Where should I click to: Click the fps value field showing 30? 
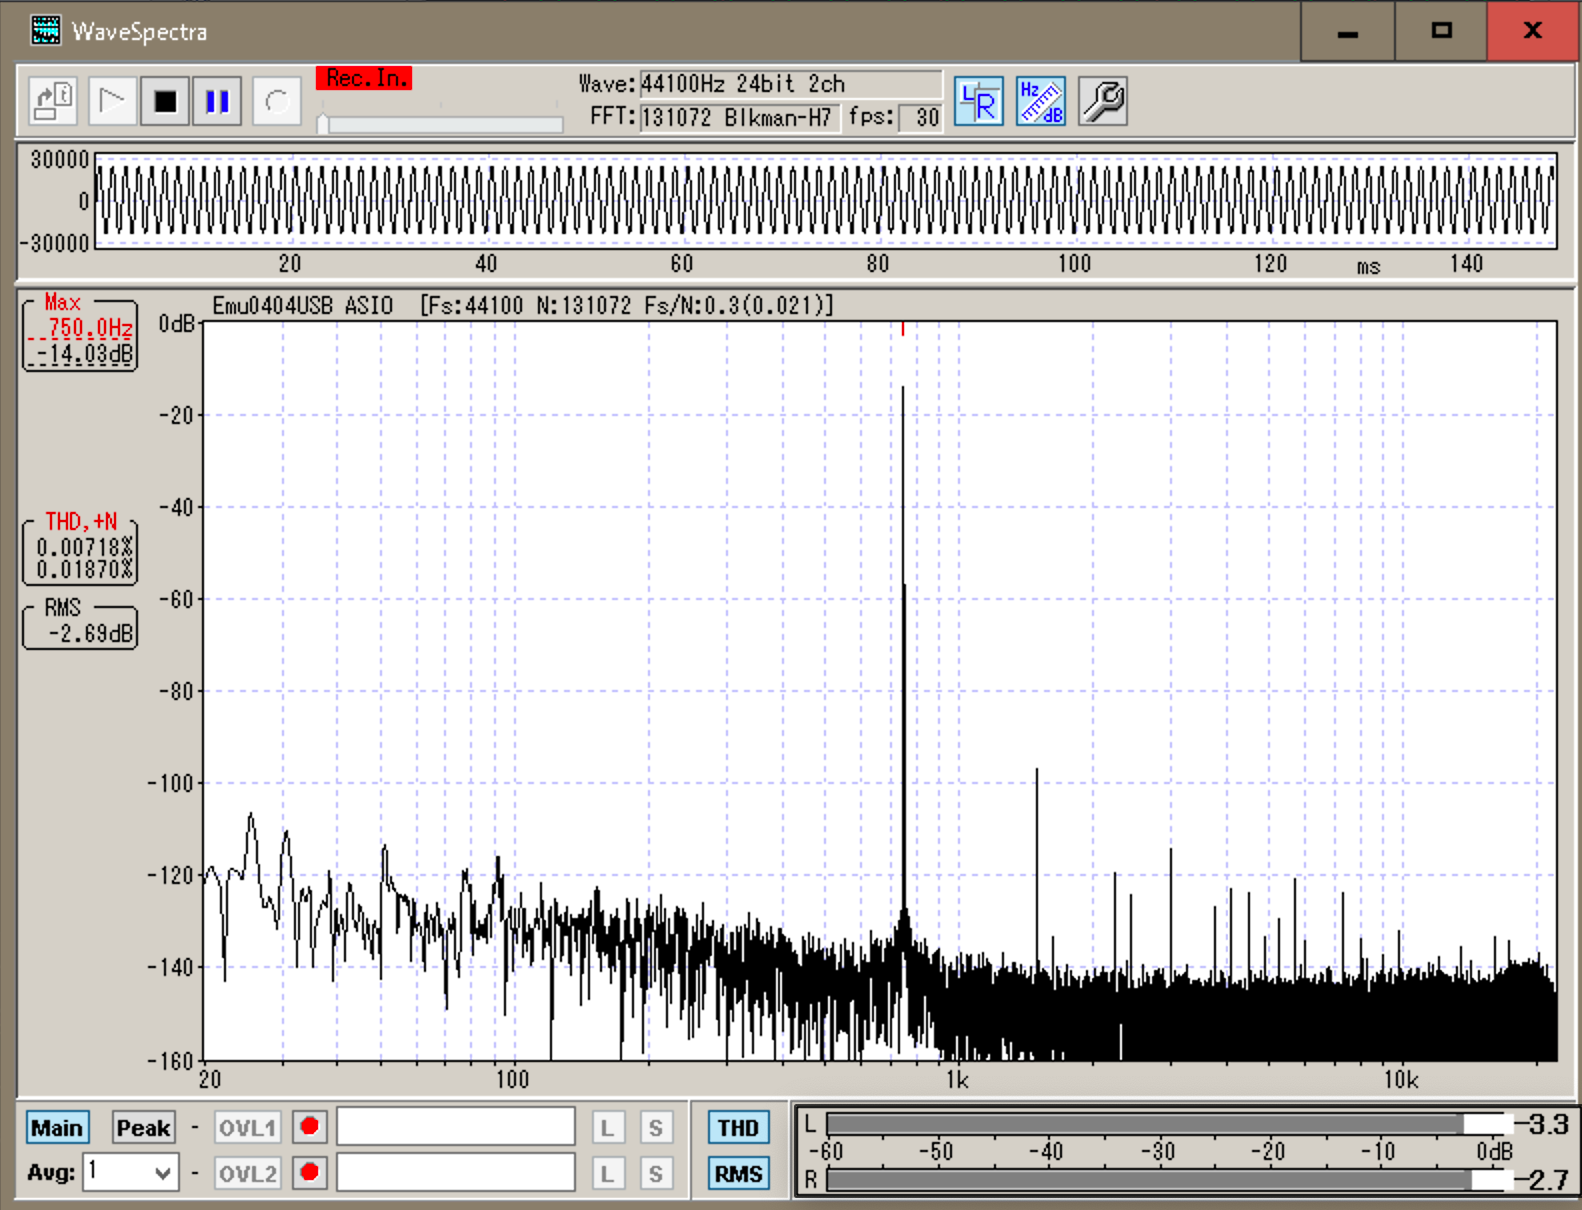coord(920,118)
